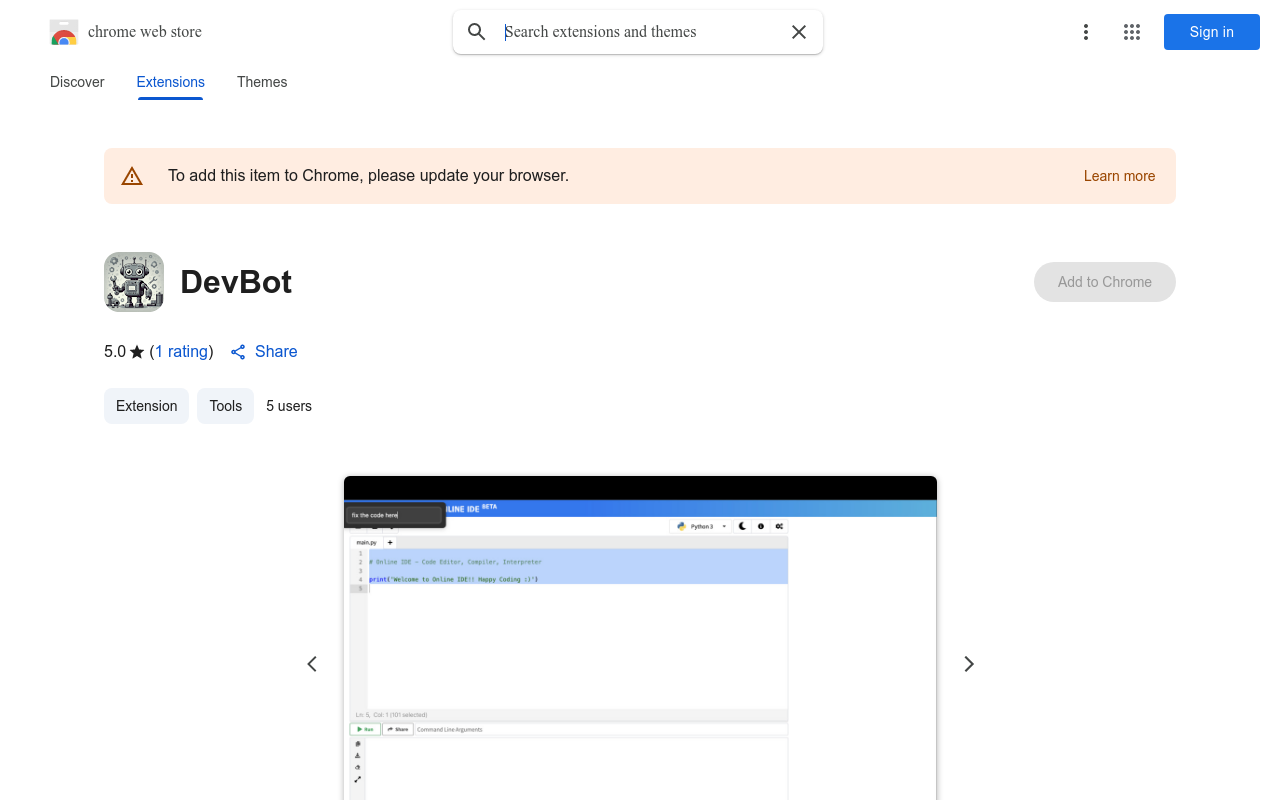This screenshot has height=800, width=1280.
Task: Click the rating star icon
Action: tap(137, 352)
